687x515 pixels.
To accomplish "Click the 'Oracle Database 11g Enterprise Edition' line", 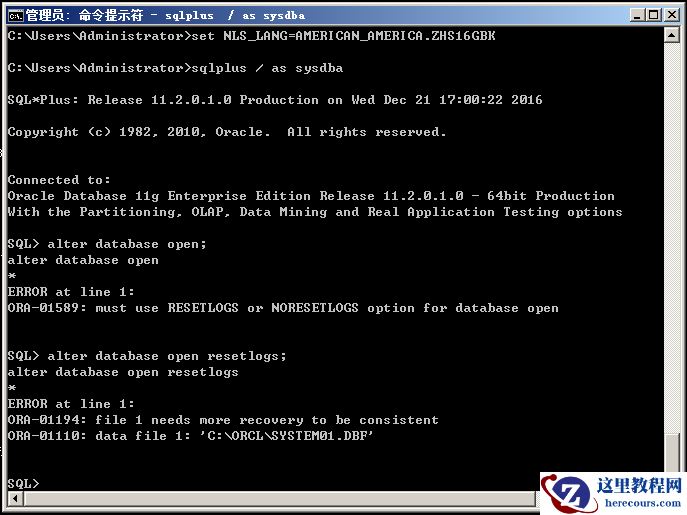I will (x=311, y=196).
